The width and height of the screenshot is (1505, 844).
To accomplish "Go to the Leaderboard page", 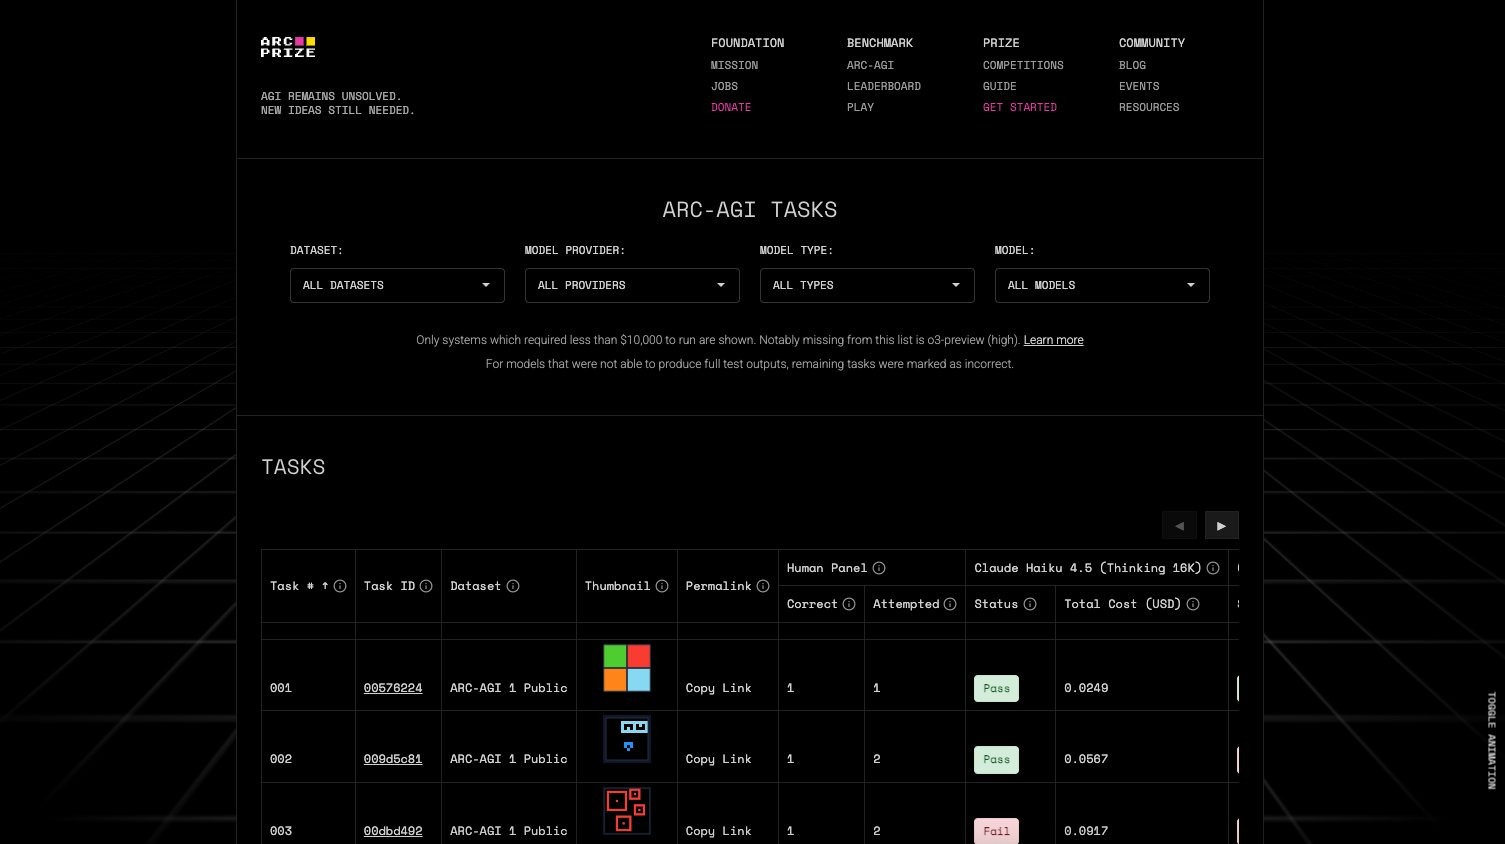I will click(x=884, y=86).
